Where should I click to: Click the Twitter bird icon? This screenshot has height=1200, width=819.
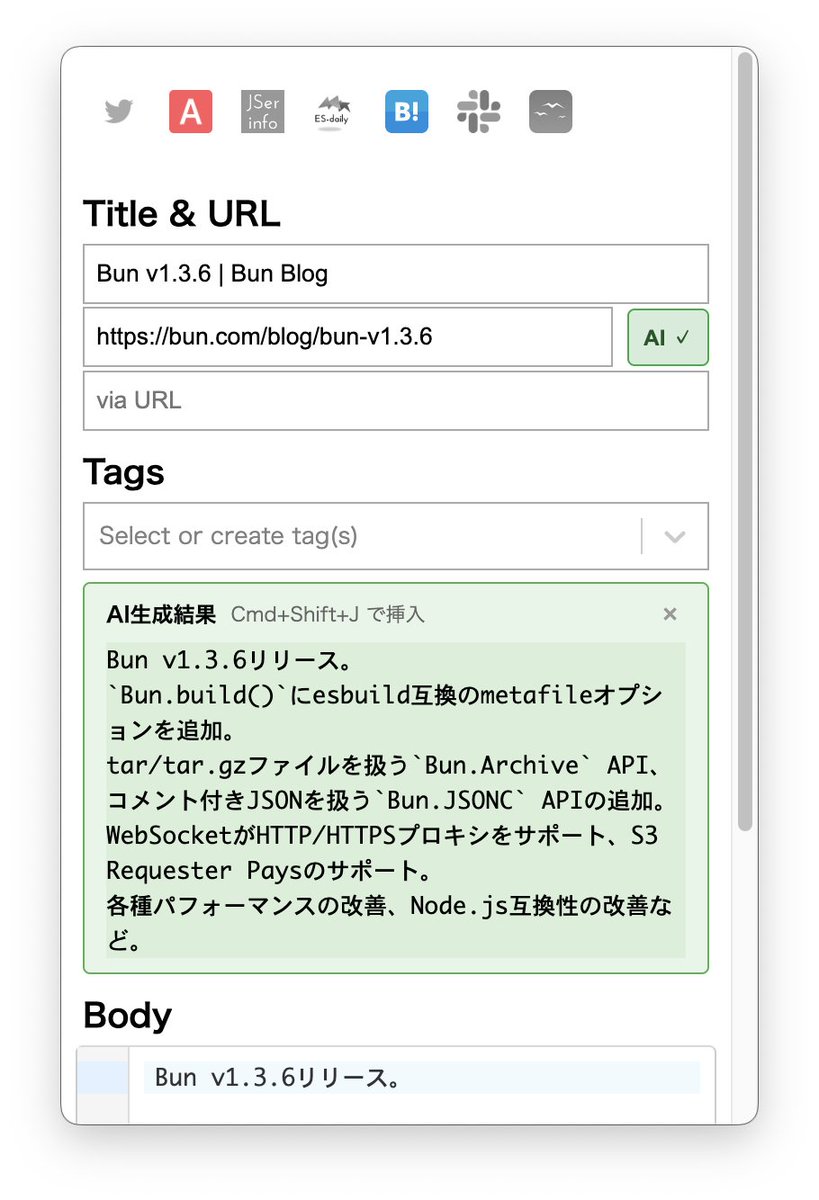pyautogui.click(x=119, y=111)
